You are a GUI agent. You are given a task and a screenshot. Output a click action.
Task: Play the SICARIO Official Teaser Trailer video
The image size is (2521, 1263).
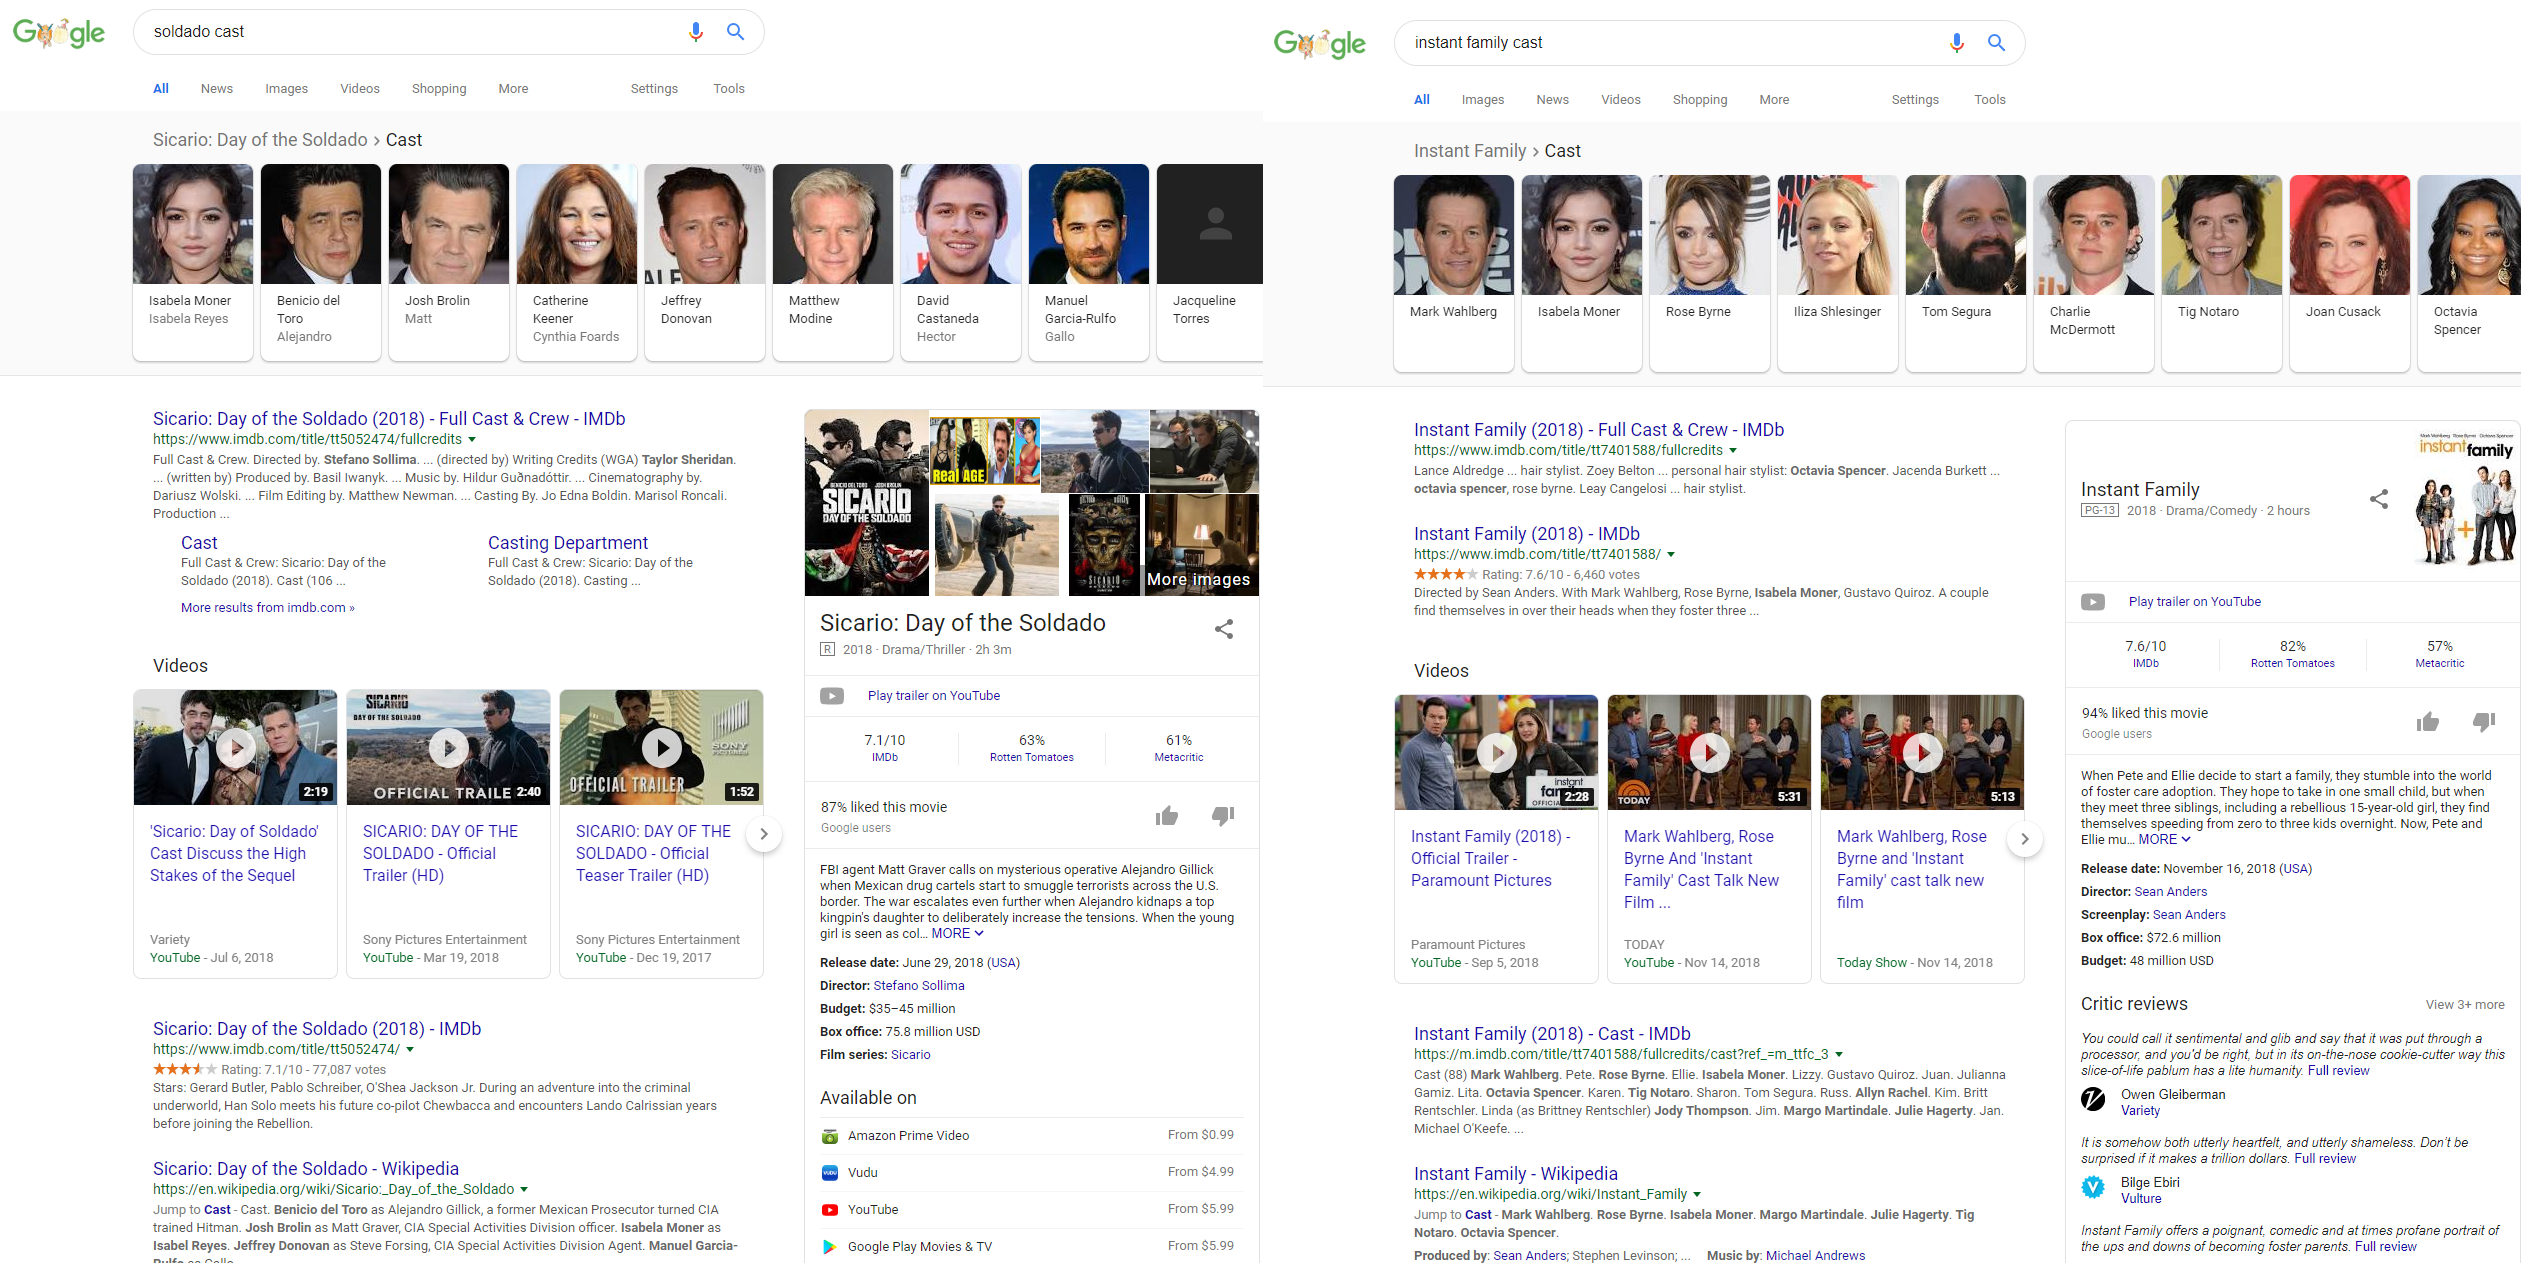[x=662, y=747]
